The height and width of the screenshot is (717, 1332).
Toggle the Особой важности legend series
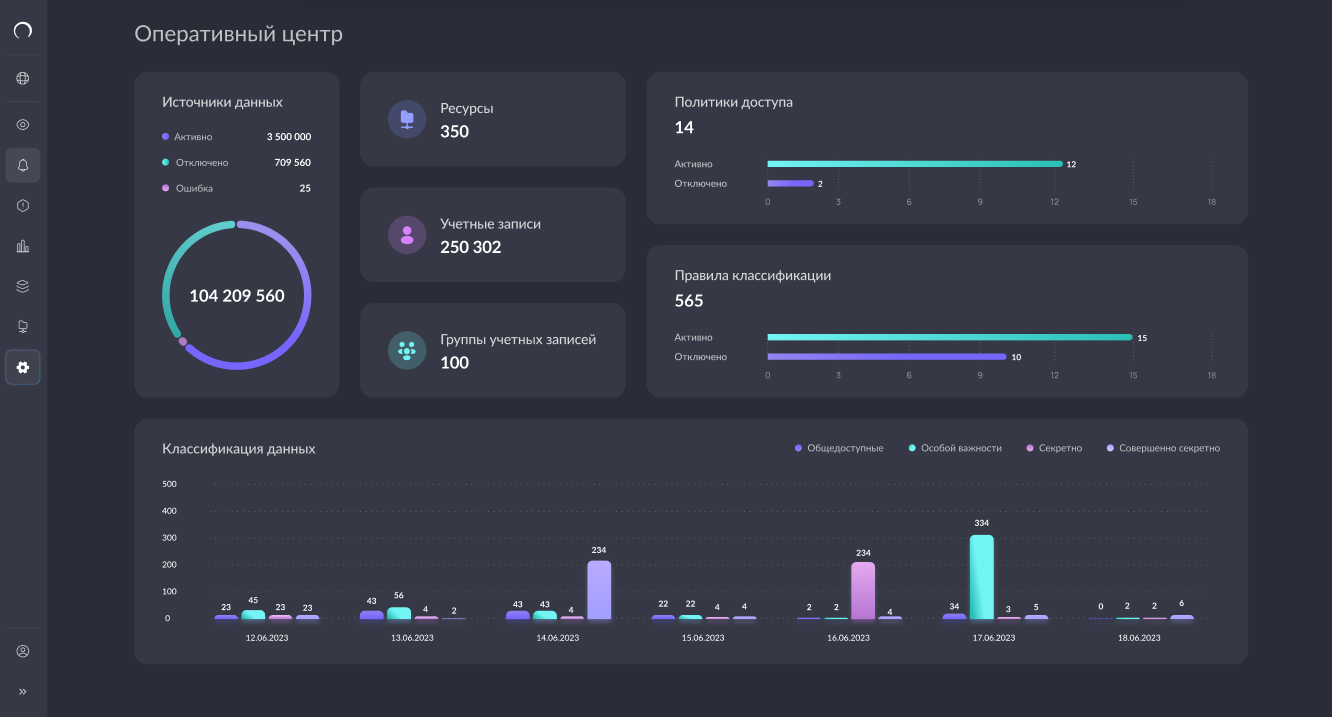955,448
